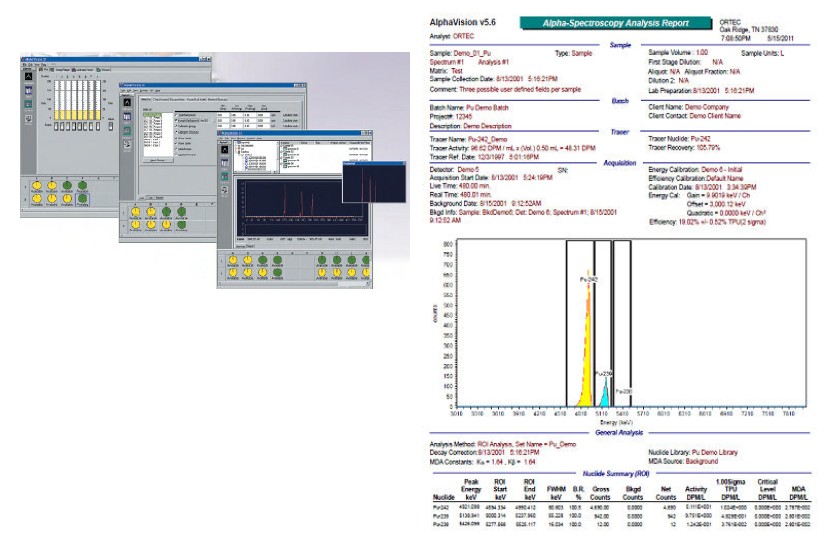Open the teal sidebar icon in the back bar-graph window
This screenshot has width=828, height=536.
(28, 104)
